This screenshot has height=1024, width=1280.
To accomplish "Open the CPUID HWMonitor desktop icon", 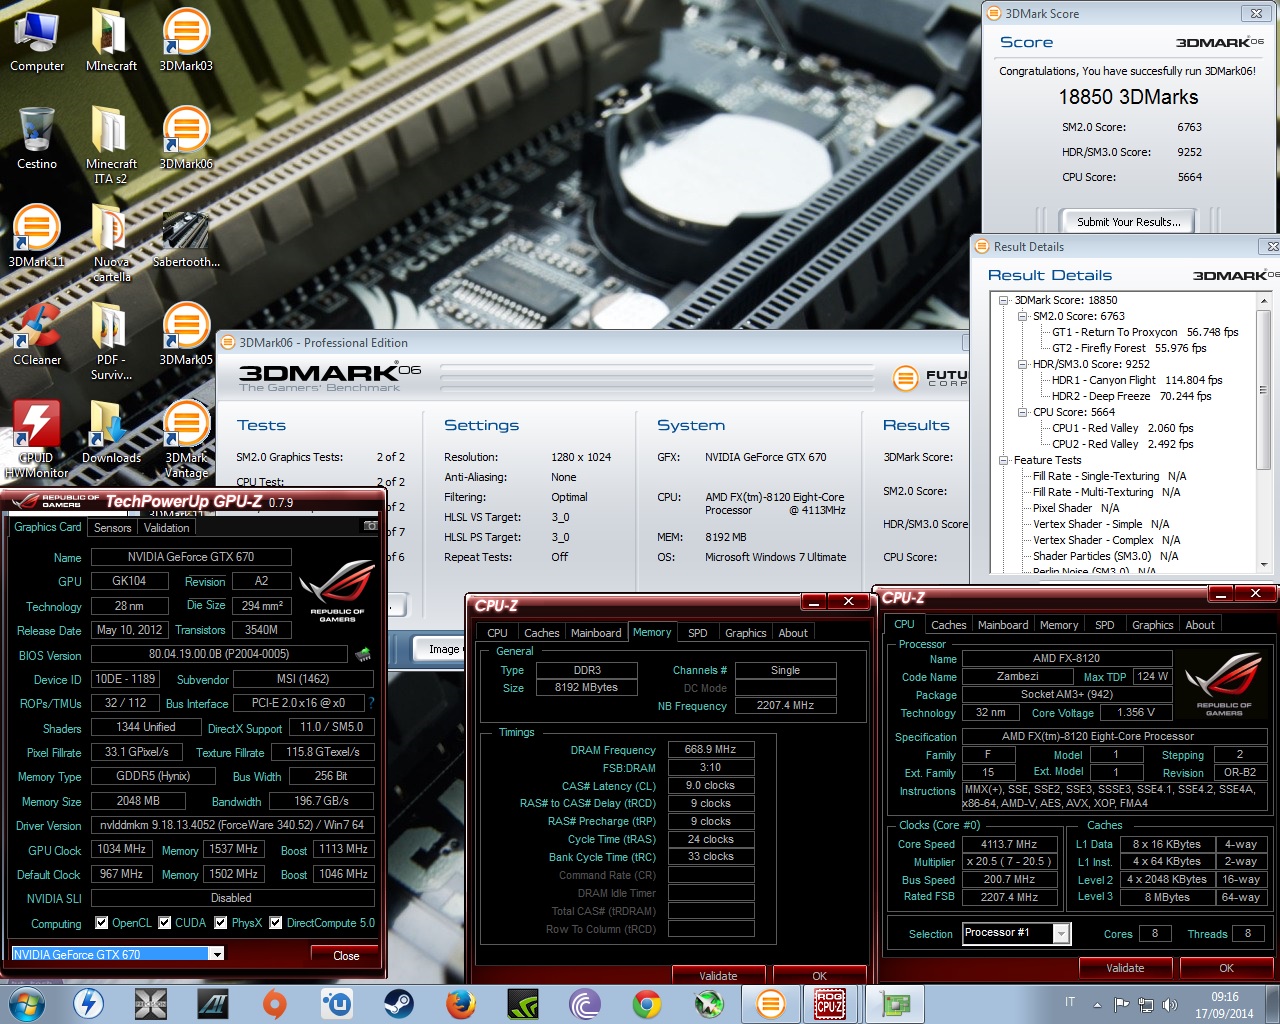I will tap(37, 440).
